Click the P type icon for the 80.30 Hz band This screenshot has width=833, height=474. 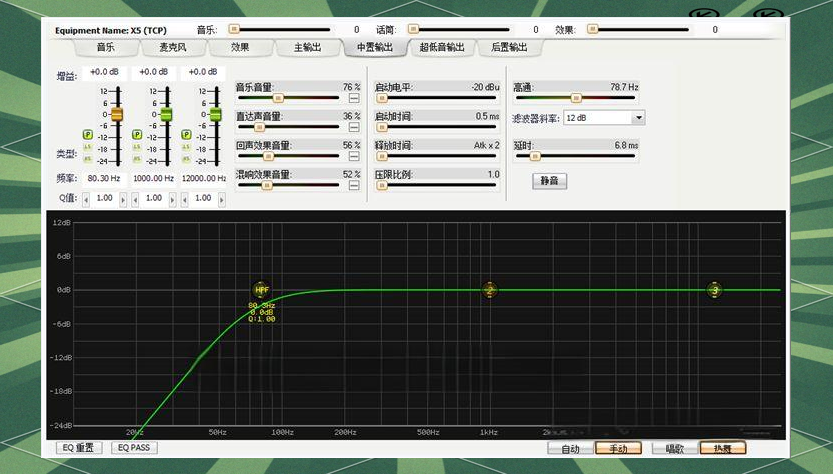(87, 134)
